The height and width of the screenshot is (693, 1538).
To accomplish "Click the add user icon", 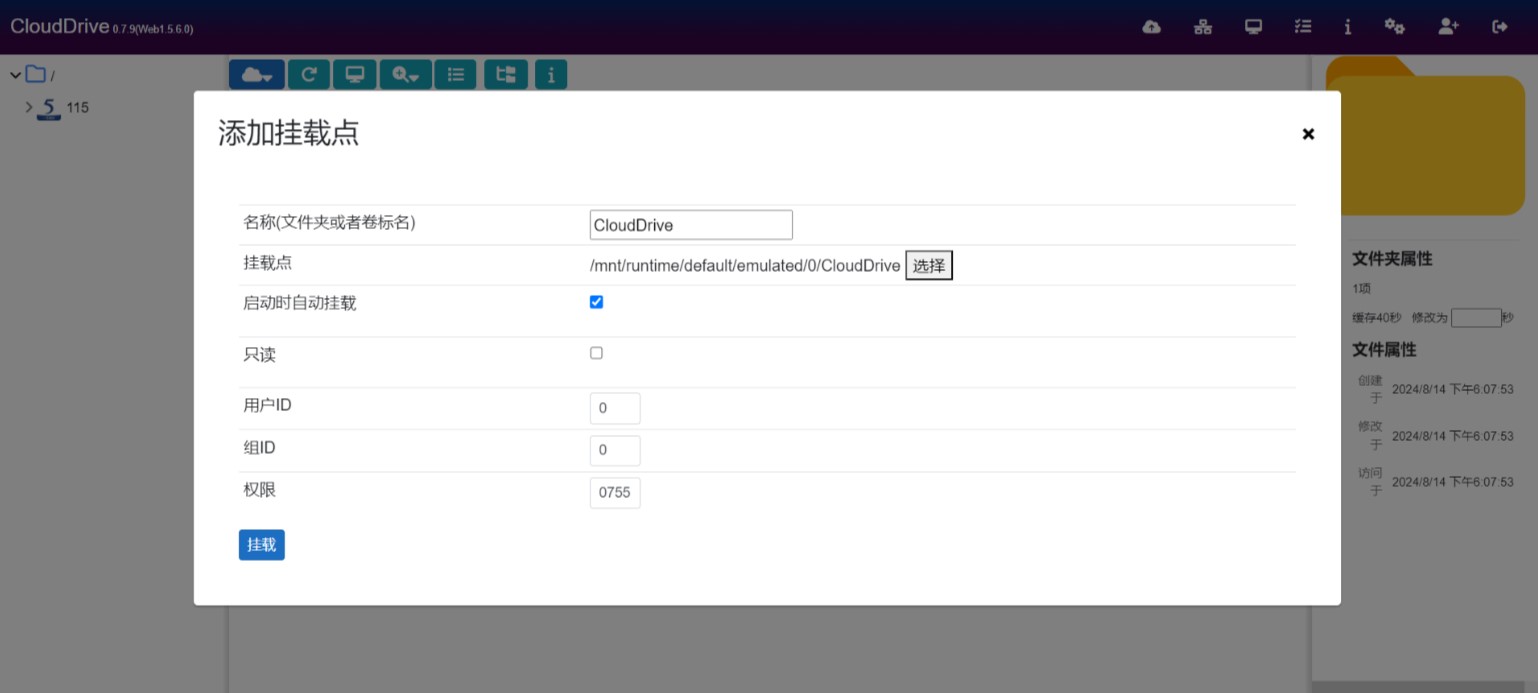I will point(1448,27).
